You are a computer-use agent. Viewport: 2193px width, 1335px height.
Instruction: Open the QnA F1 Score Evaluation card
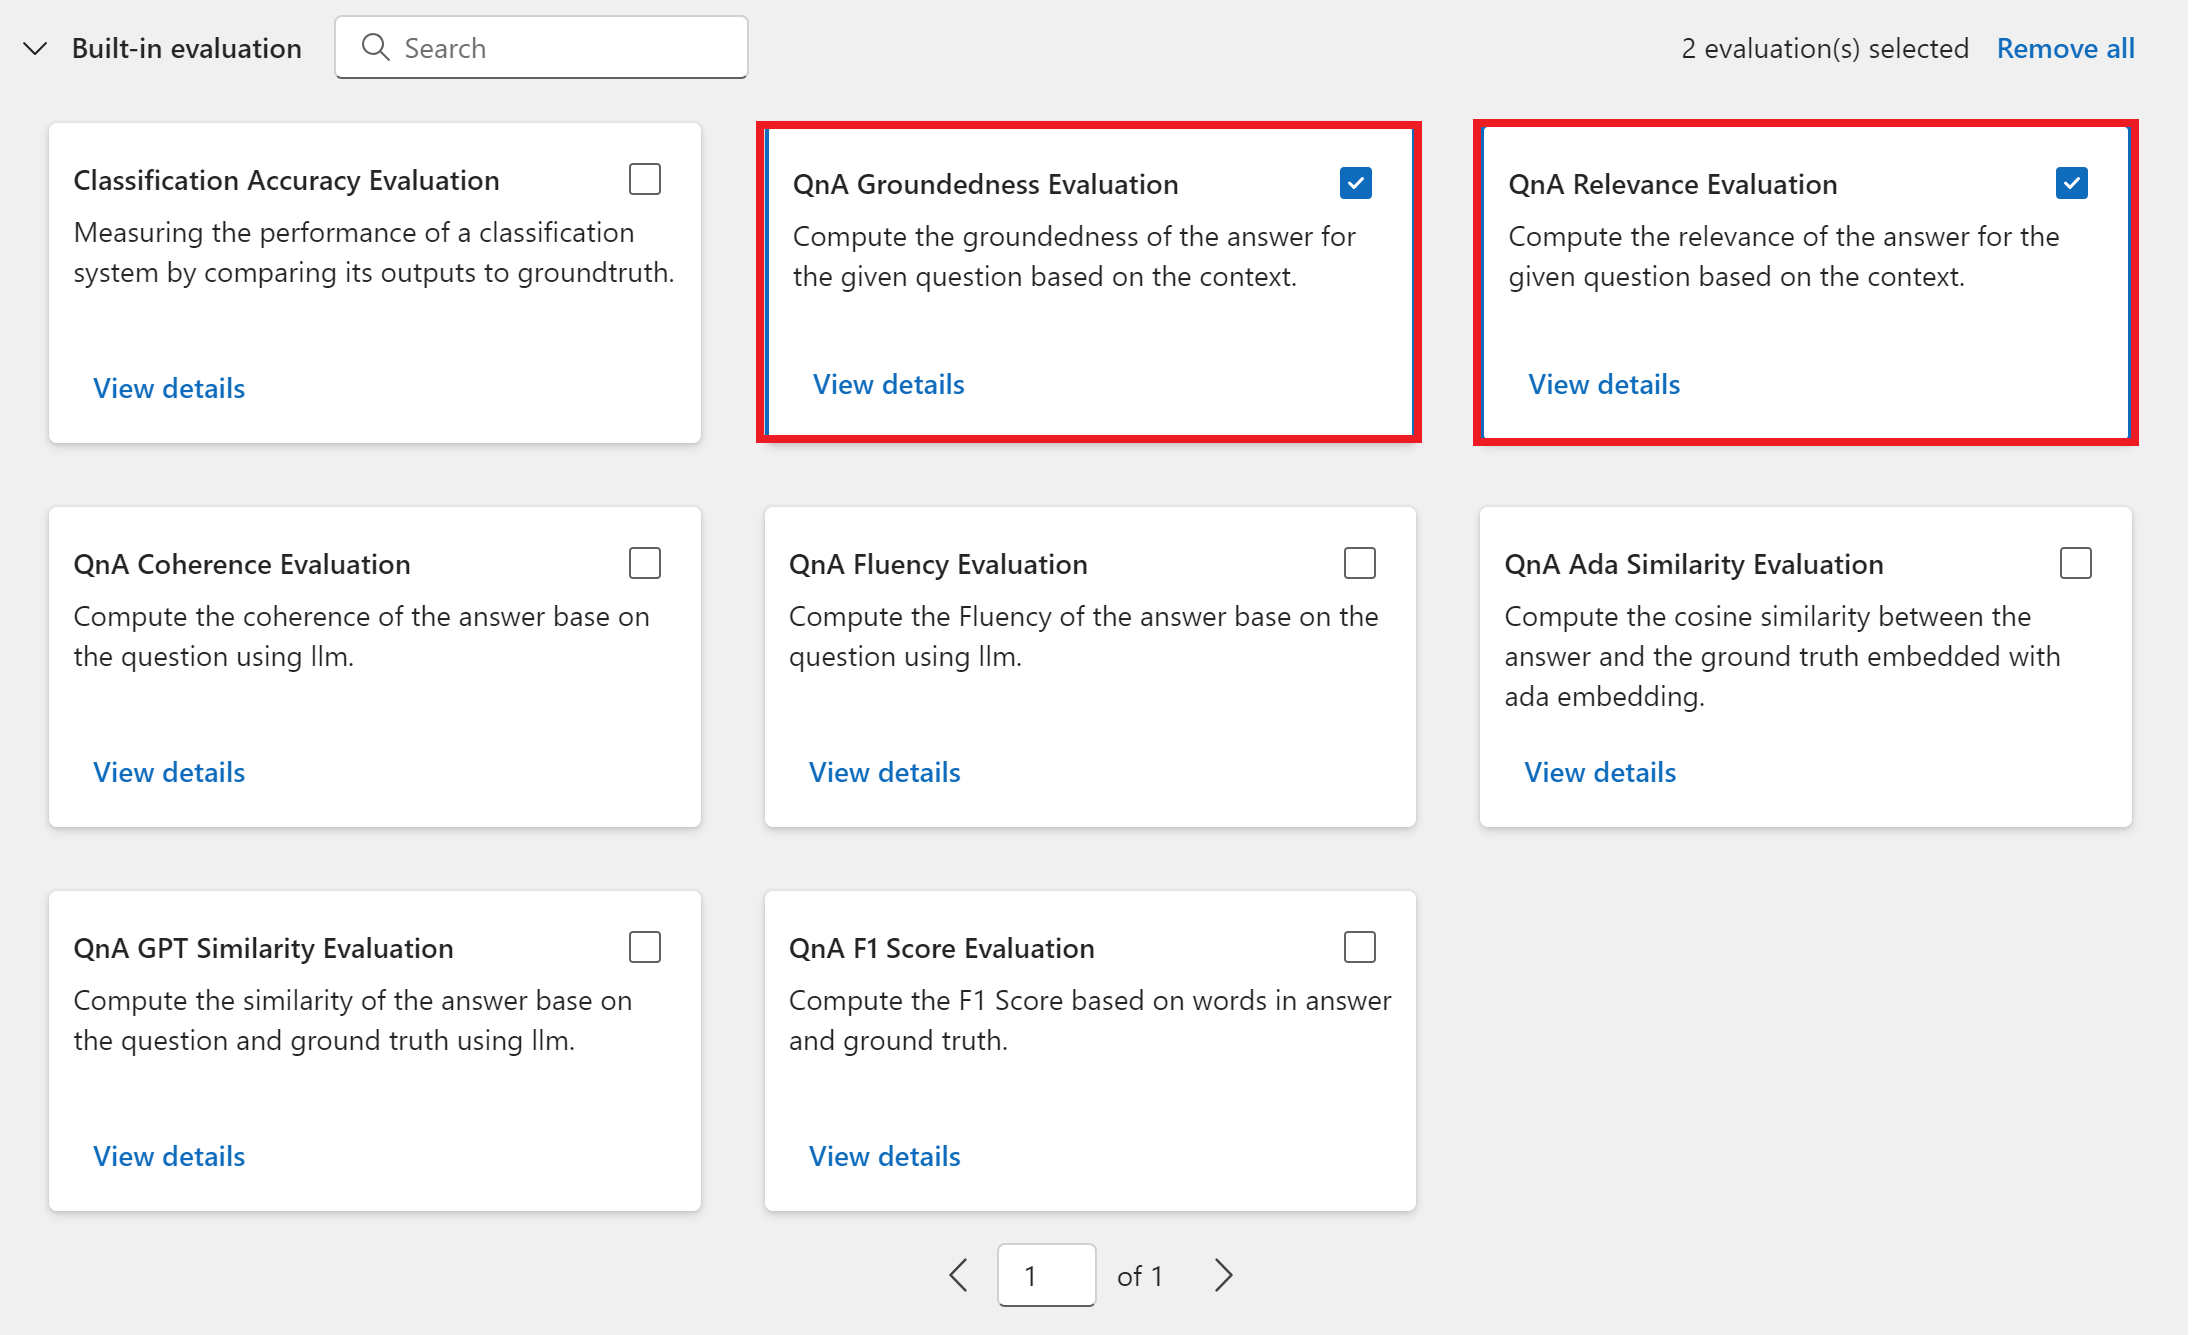click(x=1090, y=1051)
